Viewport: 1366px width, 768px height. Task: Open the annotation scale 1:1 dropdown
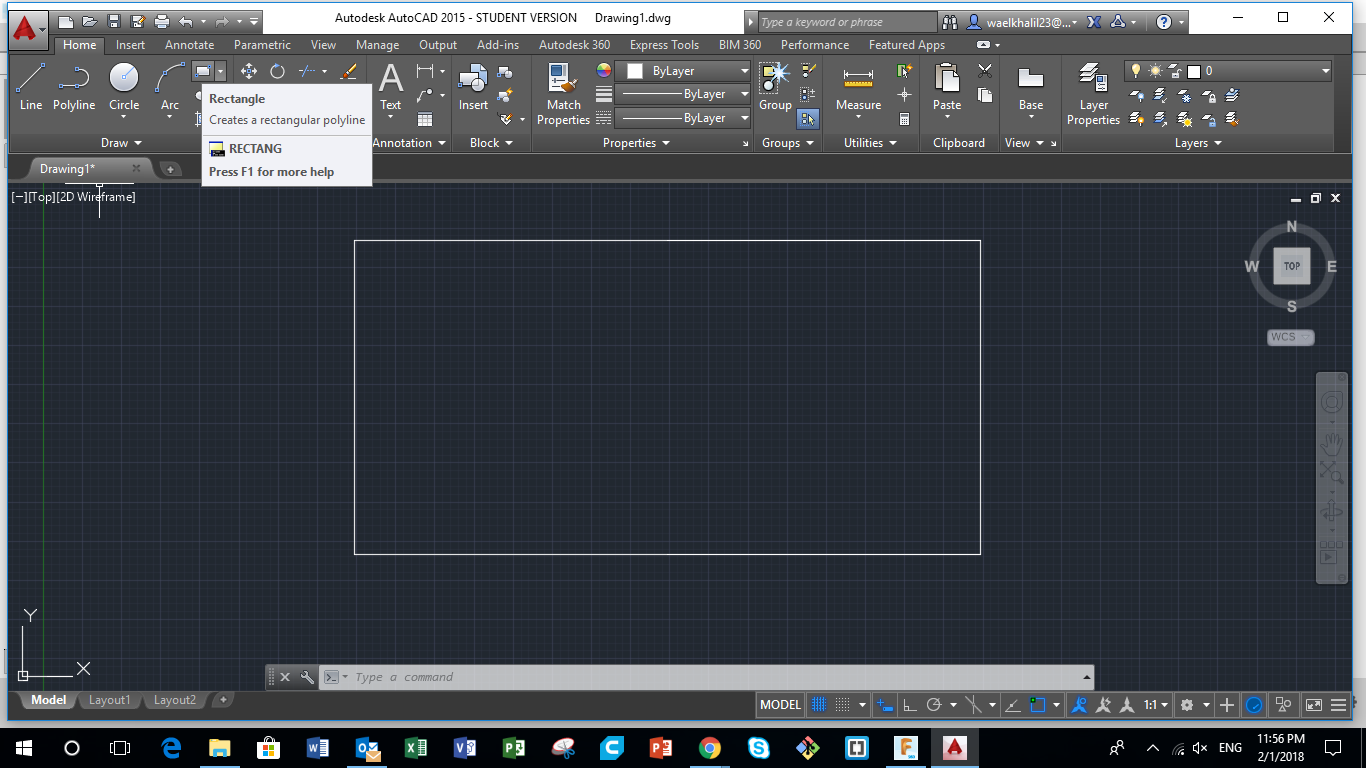click(x=1156, y=705)
